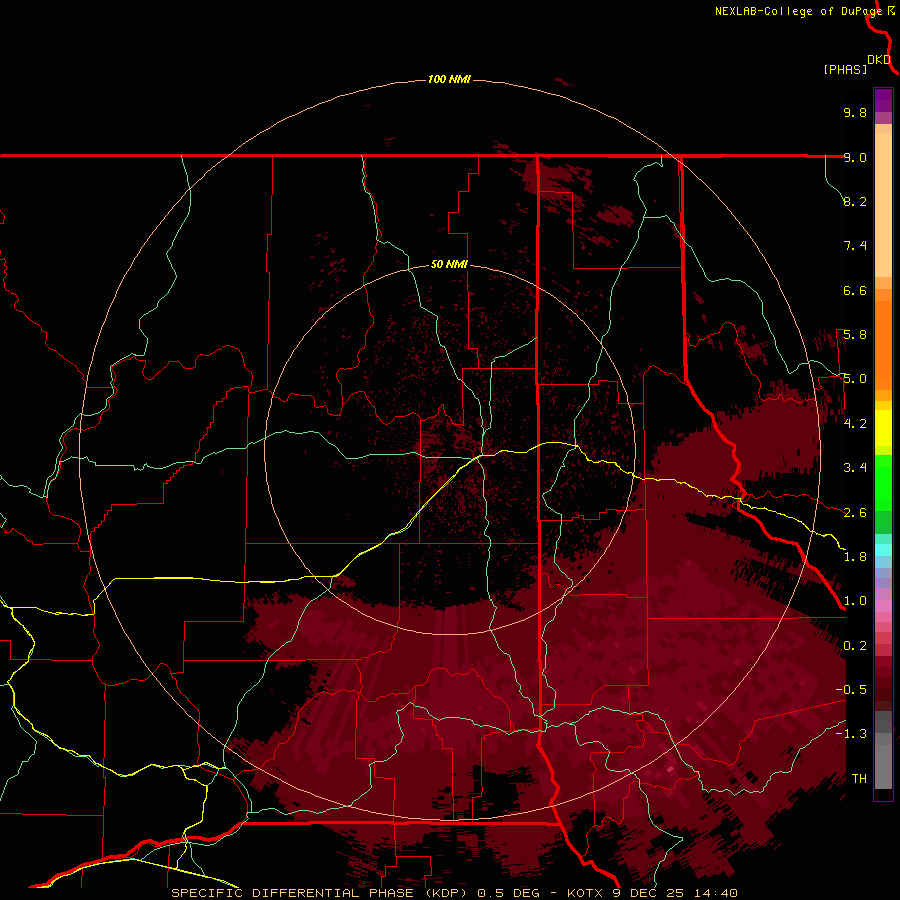Viewport: 900px width, 900px height.
Task: Click the product title caption at bottom
Action: 454,893
